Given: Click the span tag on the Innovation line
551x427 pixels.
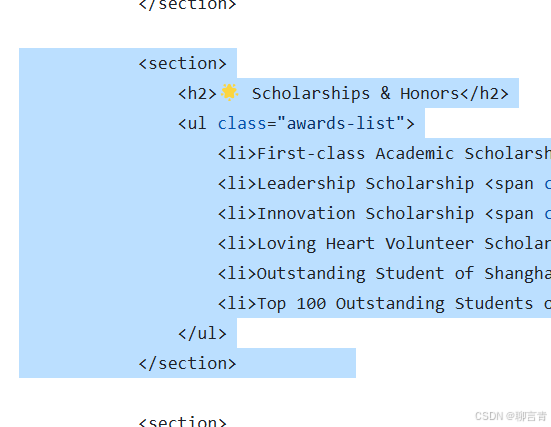Looking at the screenshot, I should tap(509, 214).
